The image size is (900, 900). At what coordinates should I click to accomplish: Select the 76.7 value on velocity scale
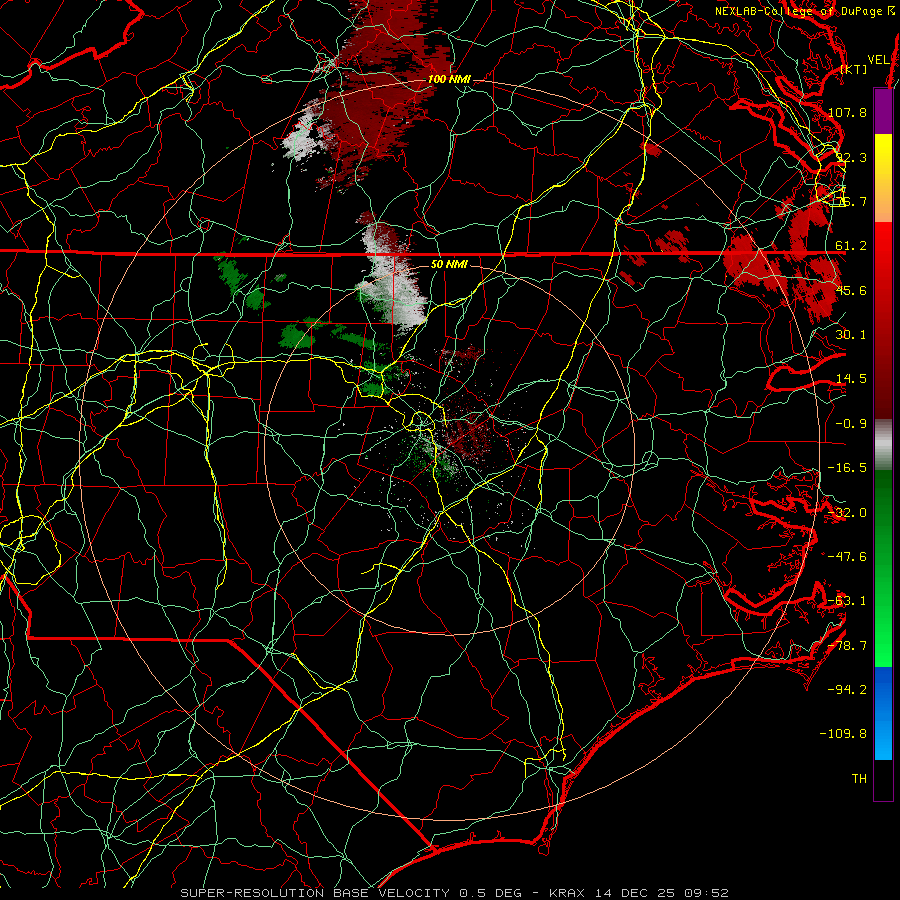[851, 201]
